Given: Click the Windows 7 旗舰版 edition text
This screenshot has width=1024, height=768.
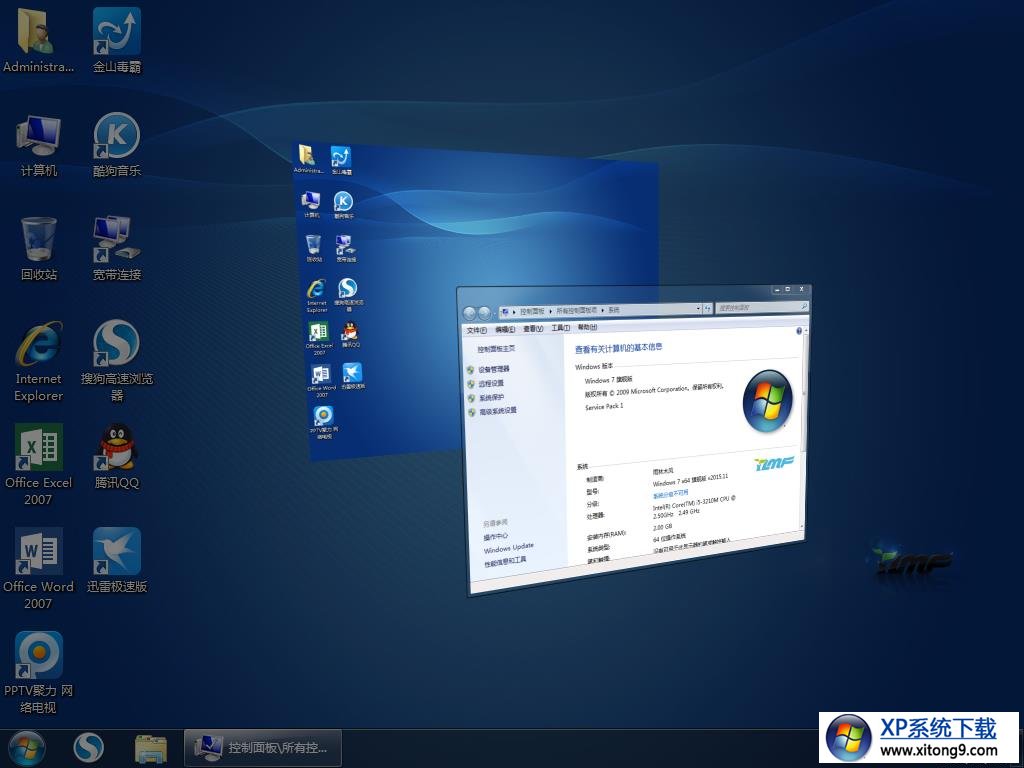Looking at the screenshot, I should pos(609,380).
